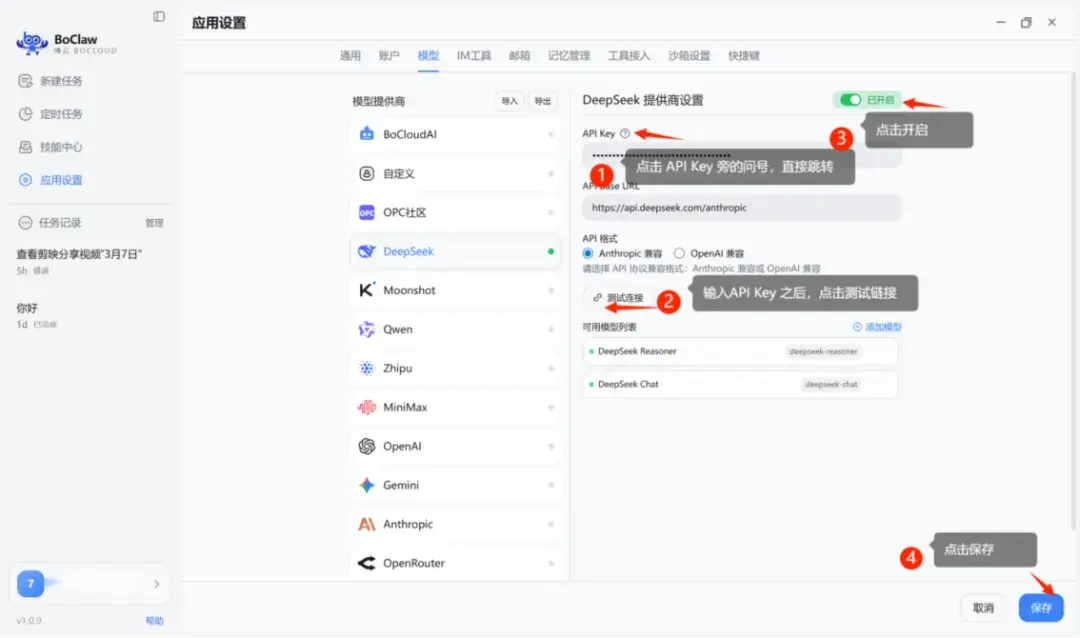Switch to the 邮箱 tab
Screen dimensions: 1080x638
(x=519, y=56)
